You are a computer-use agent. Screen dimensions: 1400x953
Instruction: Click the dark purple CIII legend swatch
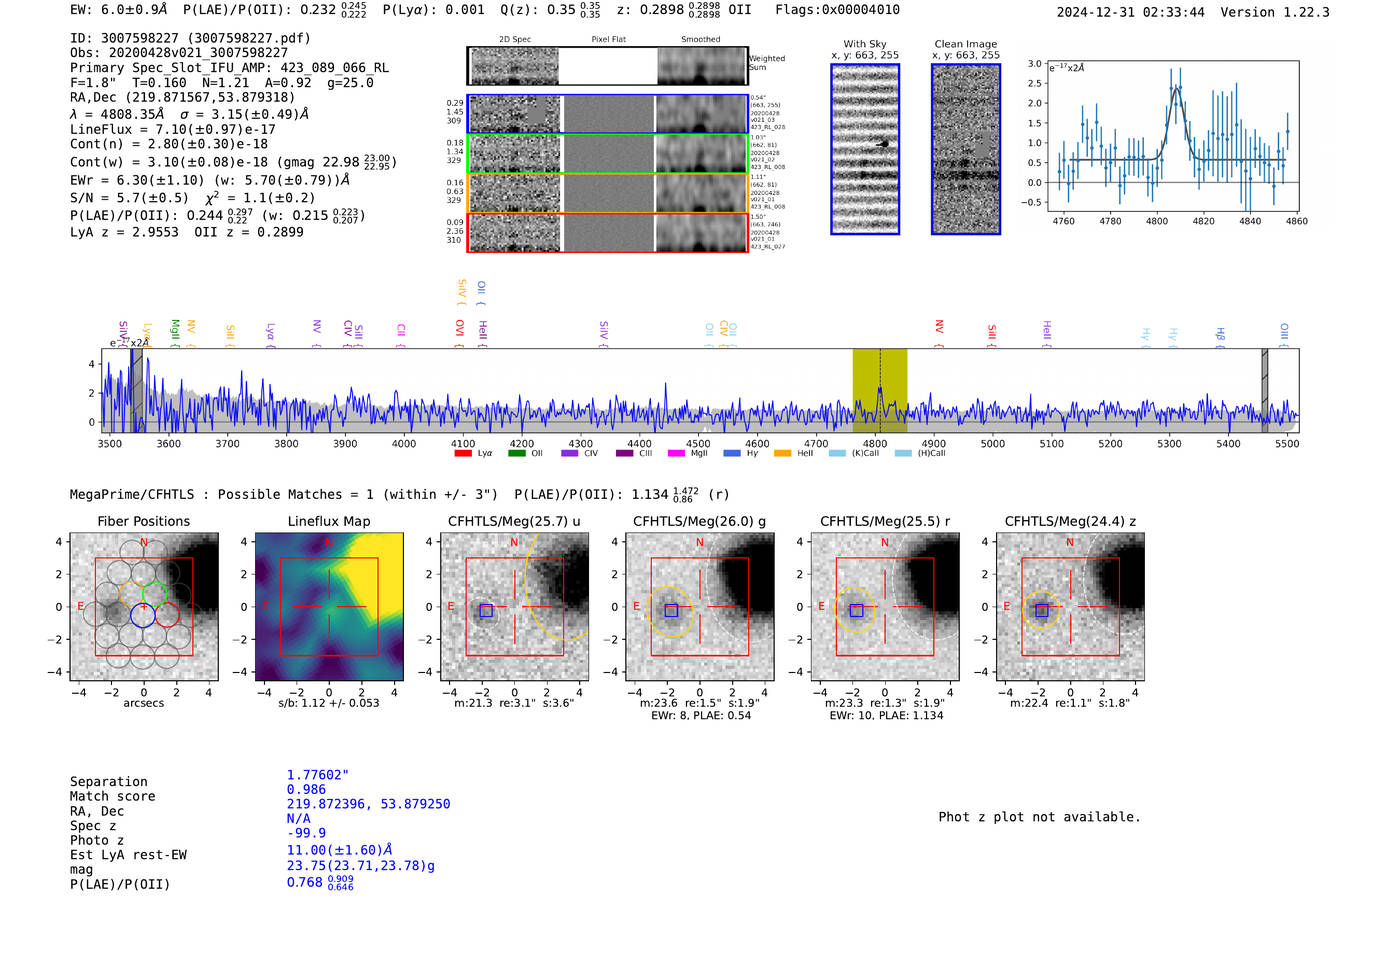625,453
